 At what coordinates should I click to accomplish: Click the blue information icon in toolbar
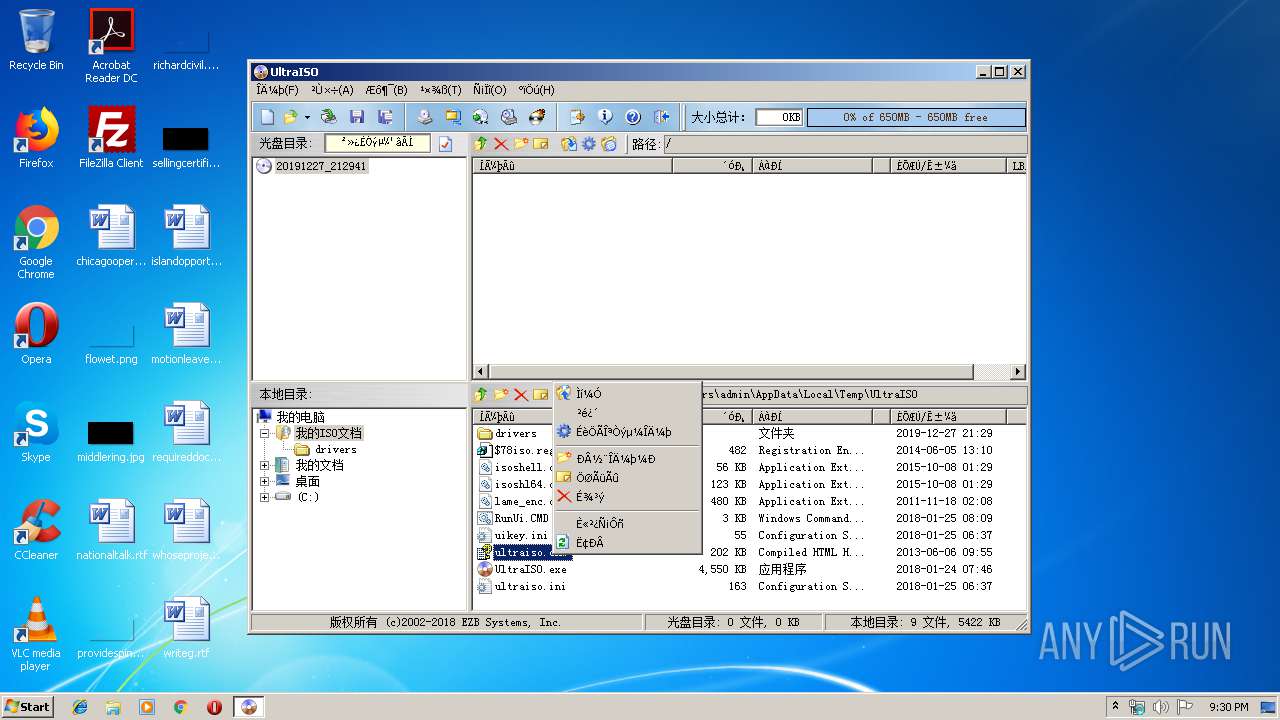pyautogui.click(x=605, y=117)
